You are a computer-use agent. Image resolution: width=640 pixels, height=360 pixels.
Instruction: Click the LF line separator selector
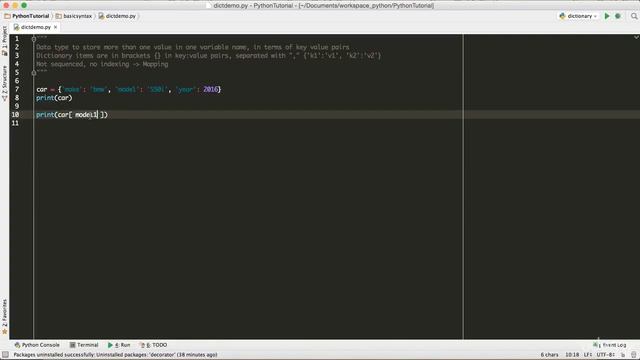point(588,355)
